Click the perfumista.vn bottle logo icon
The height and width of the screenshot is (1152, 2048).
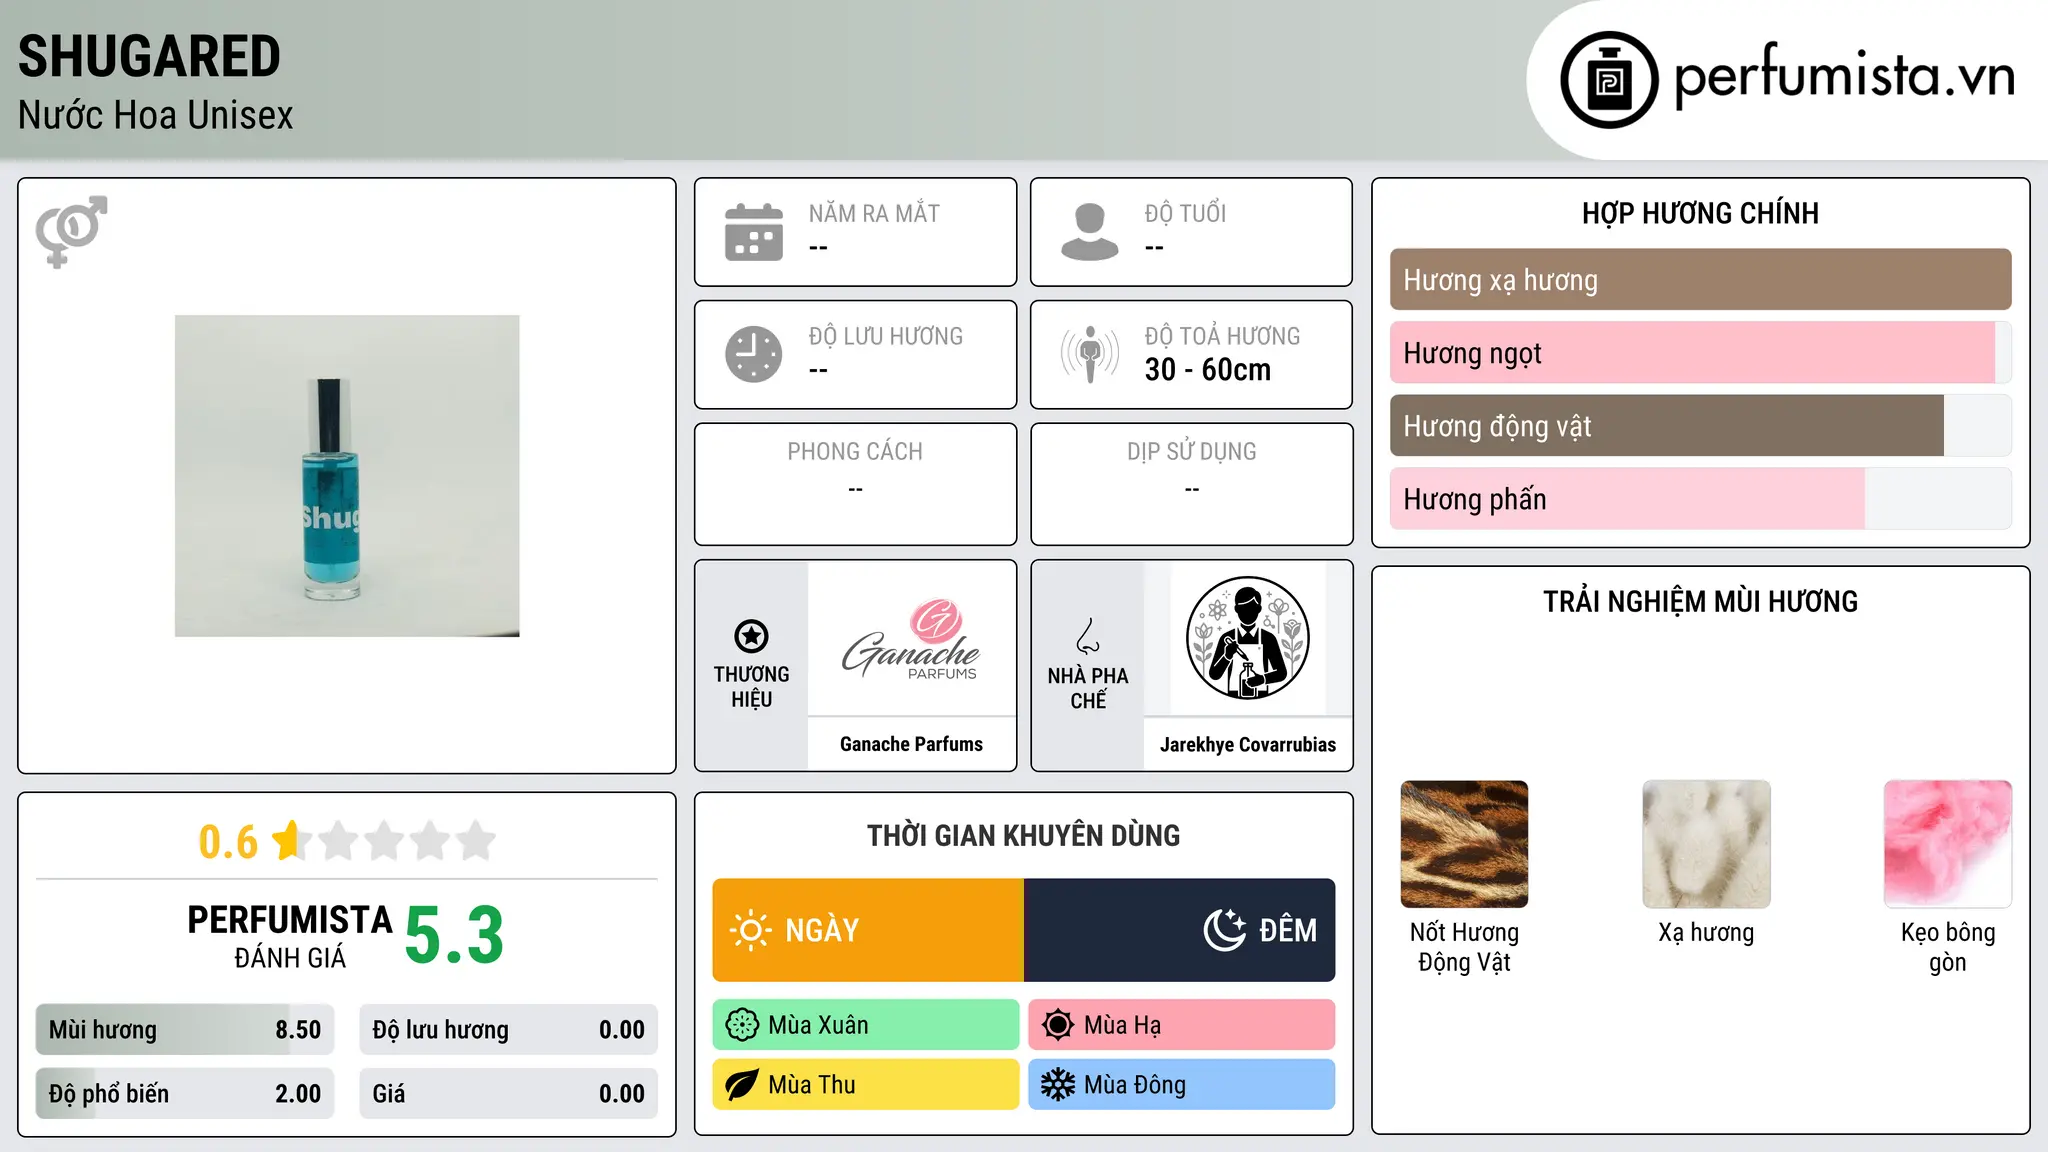[1609, 80]
